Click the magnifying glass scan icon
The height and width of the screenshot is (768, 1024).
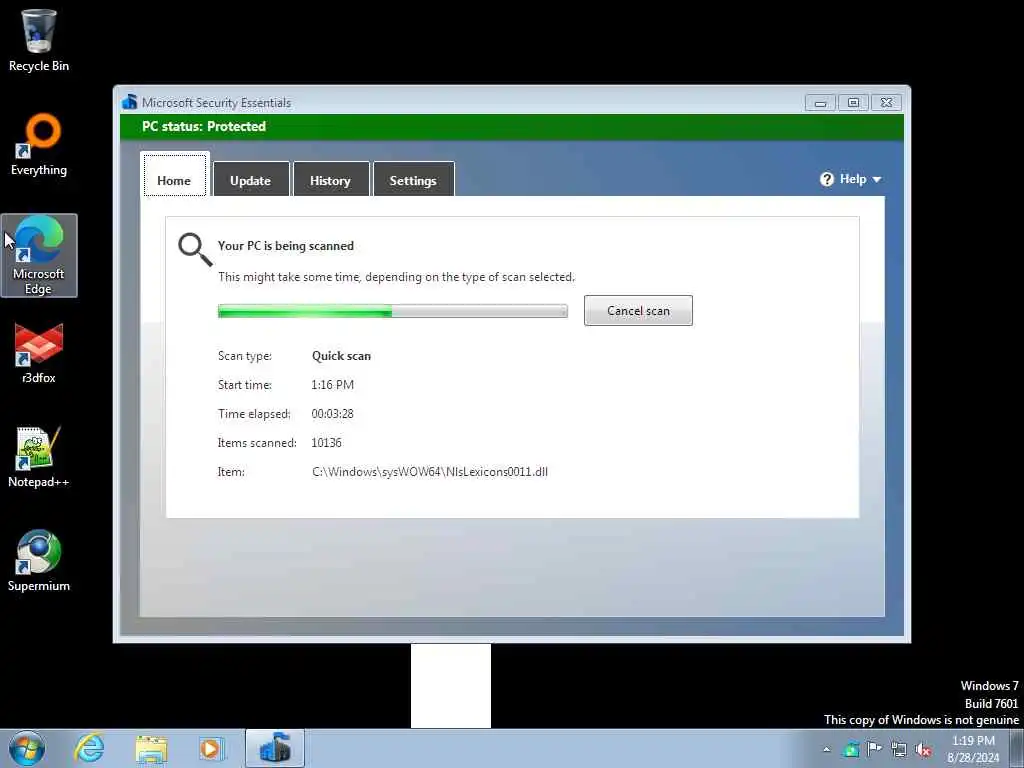tap(195, 249)
